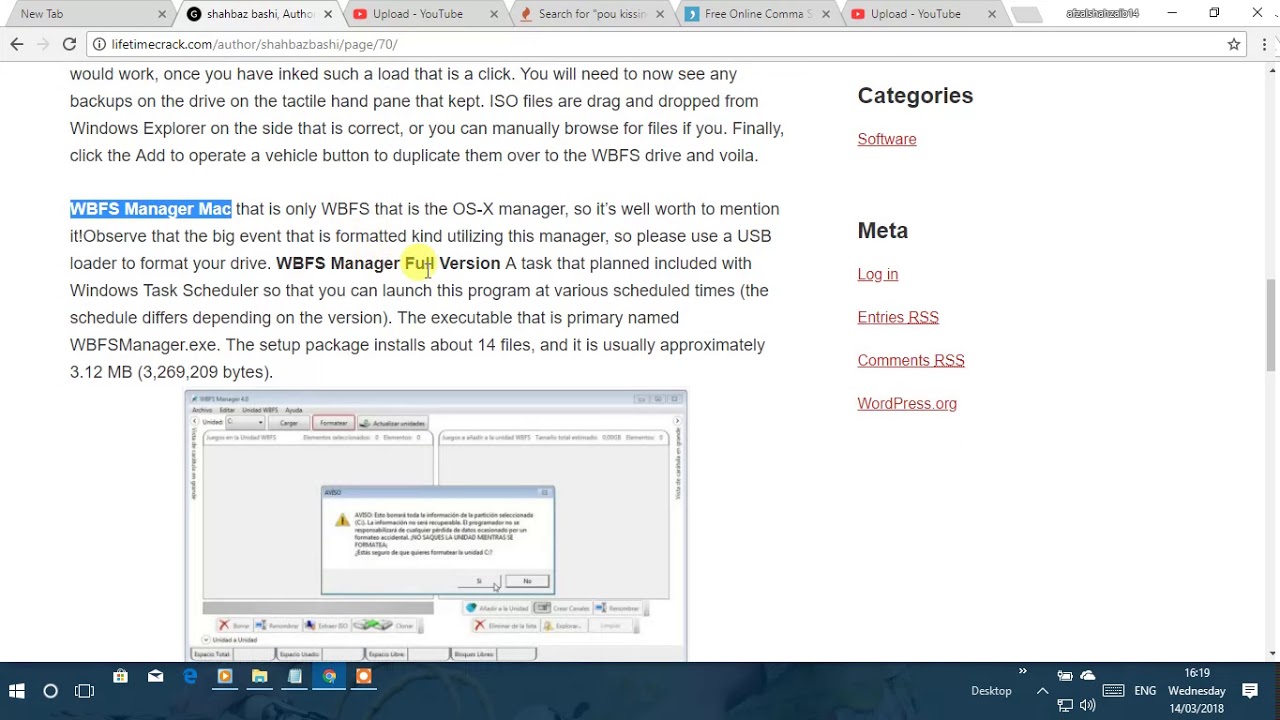Open the touch keyboard icon
Viewport: 1280px width, 720px height.
(x=1113, y=691)
